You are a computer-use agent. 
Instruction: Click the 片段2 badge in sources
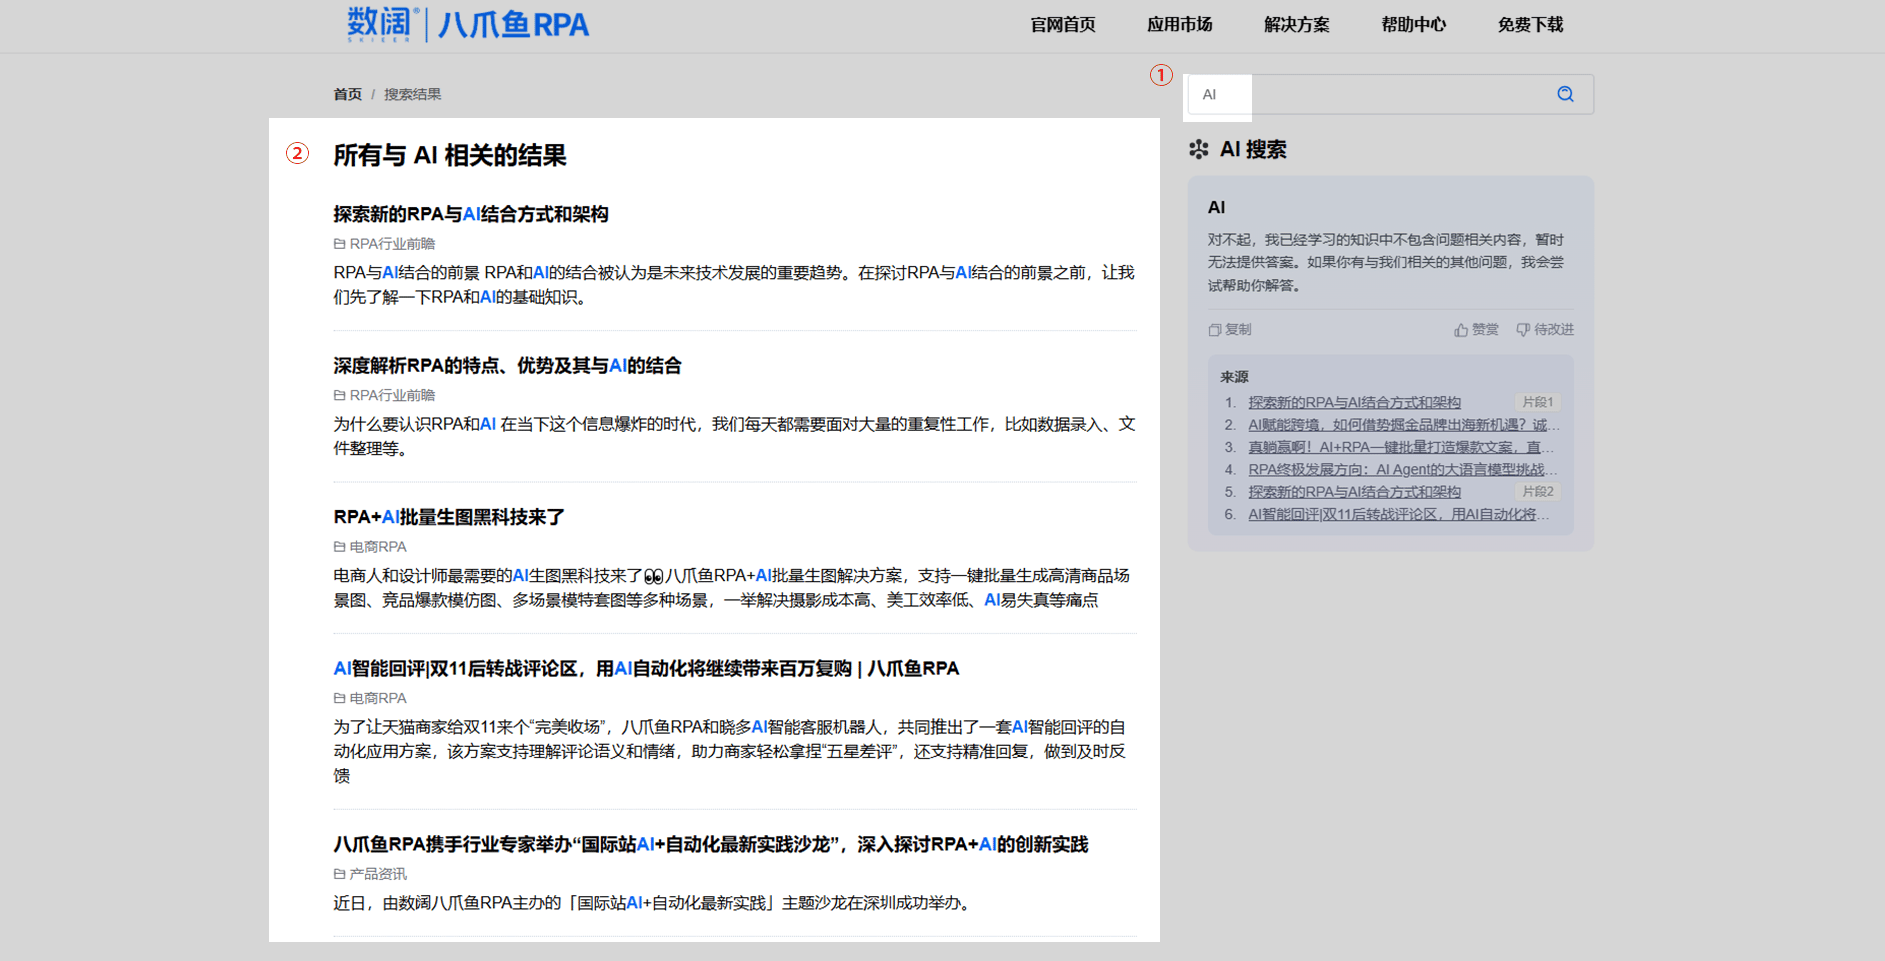(1538, 491)
